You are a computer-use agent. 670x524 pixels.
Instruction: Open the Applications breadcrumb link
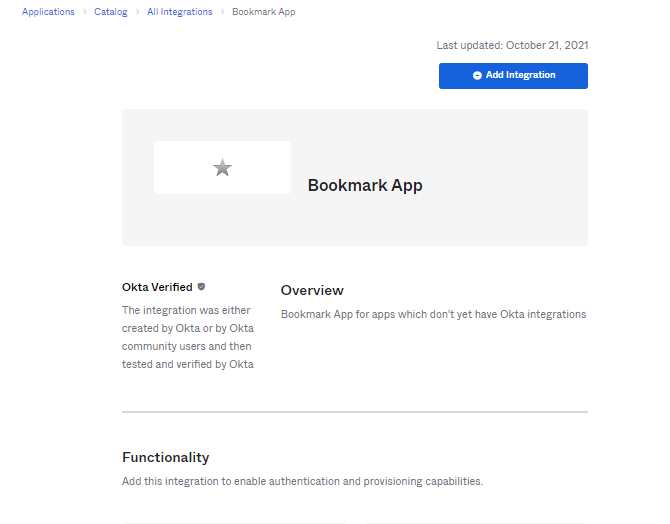pos(48,12)
